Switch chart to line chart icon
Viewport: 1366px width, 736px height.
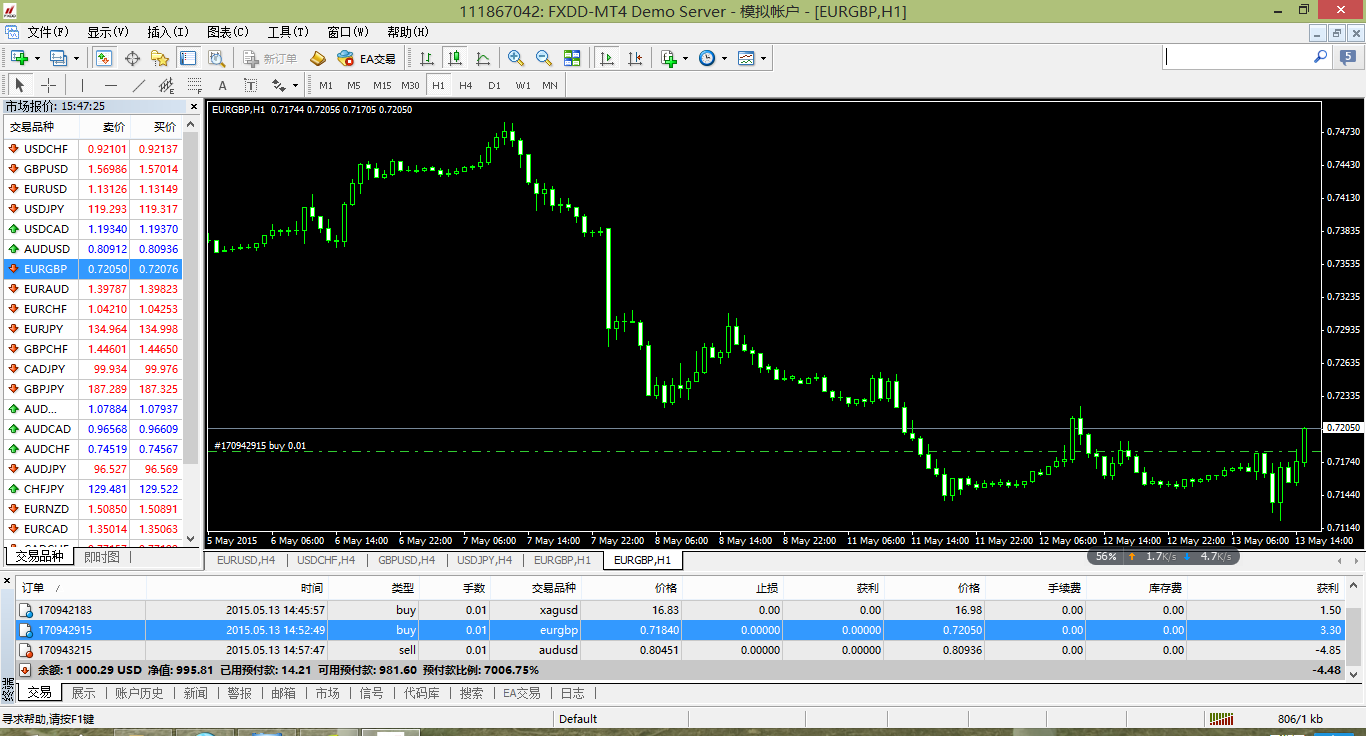click(483, 58)
